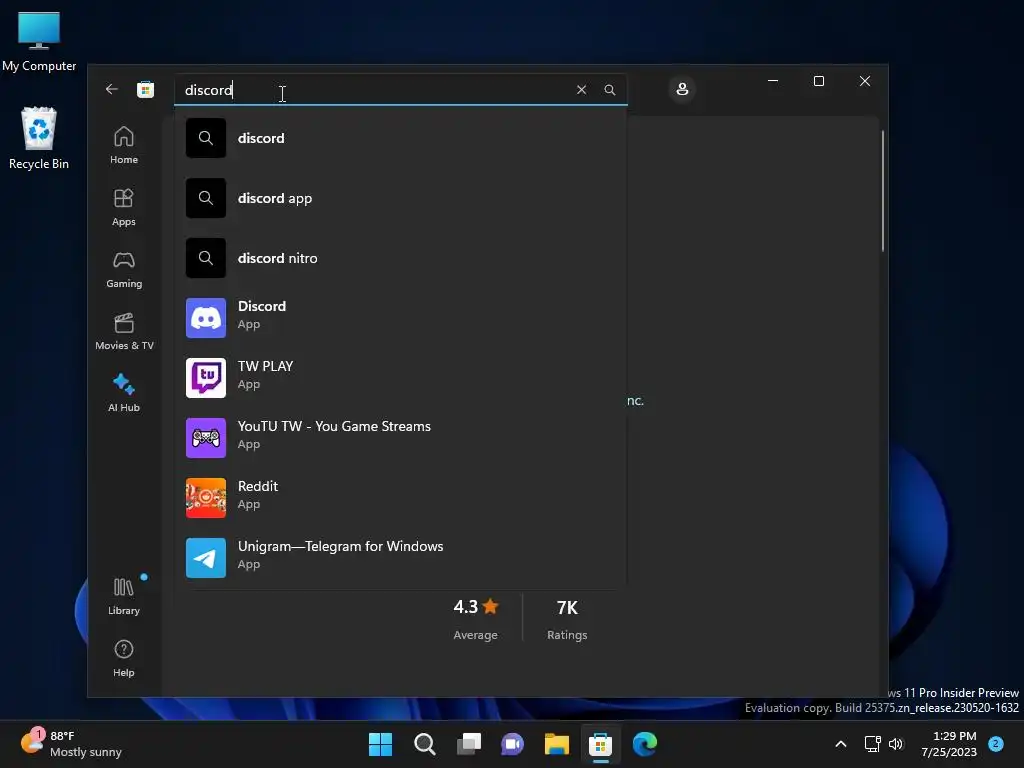This screenshot has height=768, width=1024.
Task: Clear the search box with the X
Action: tap(581, 89)
